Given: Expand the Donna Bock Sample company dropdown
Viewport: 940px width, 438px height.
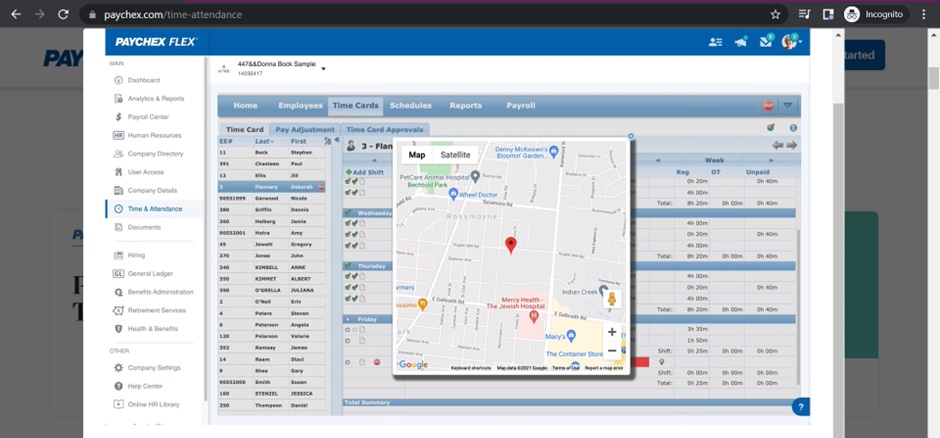Looking at the screenshot, I should tap(323, 69).
